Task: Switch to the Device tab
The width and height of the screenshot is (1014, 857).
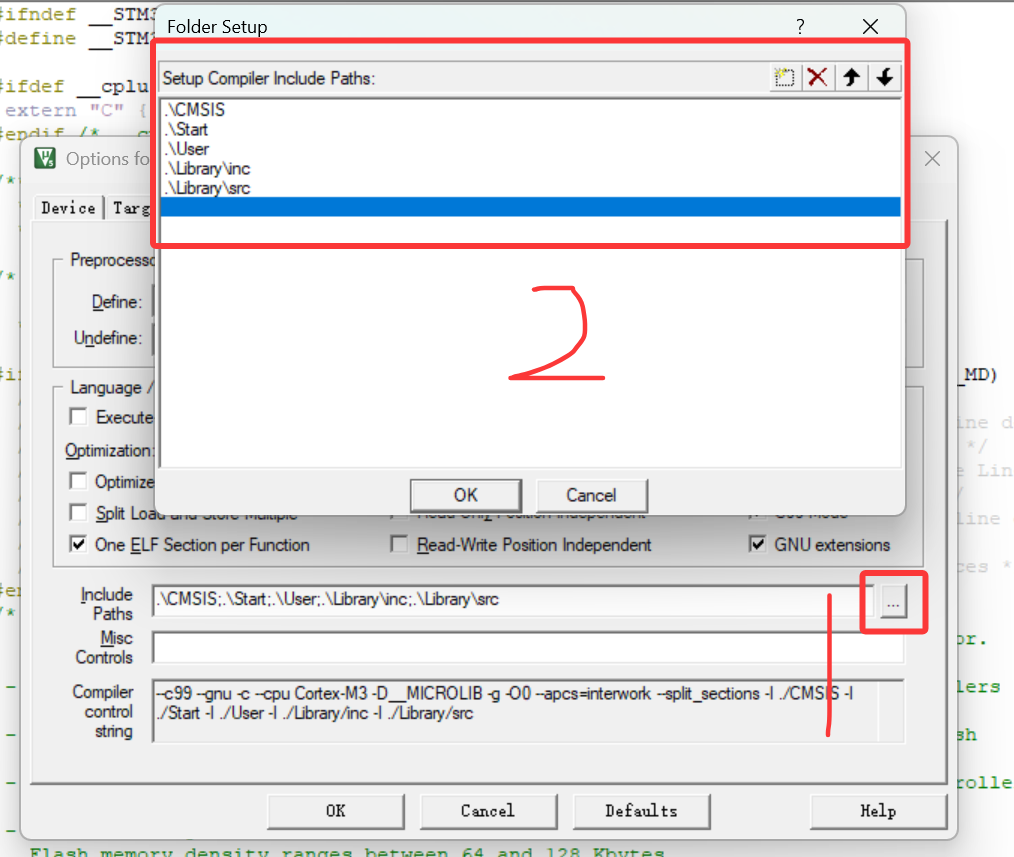Action: coord(67,208)
